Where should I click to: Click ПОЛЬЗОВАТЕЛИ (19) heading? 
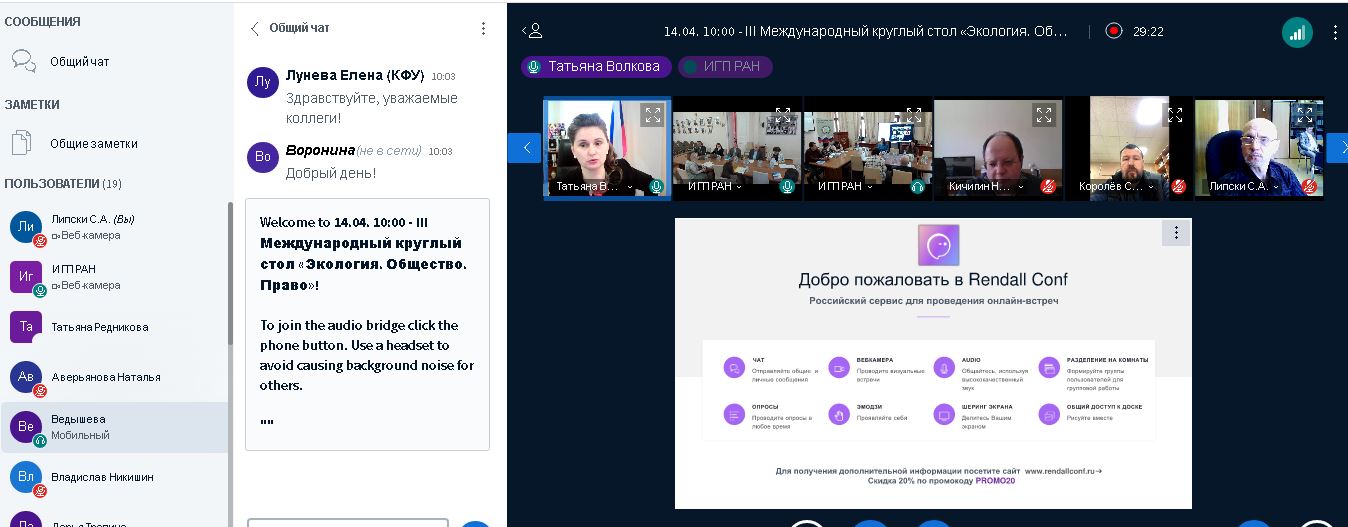pos(63,184)
